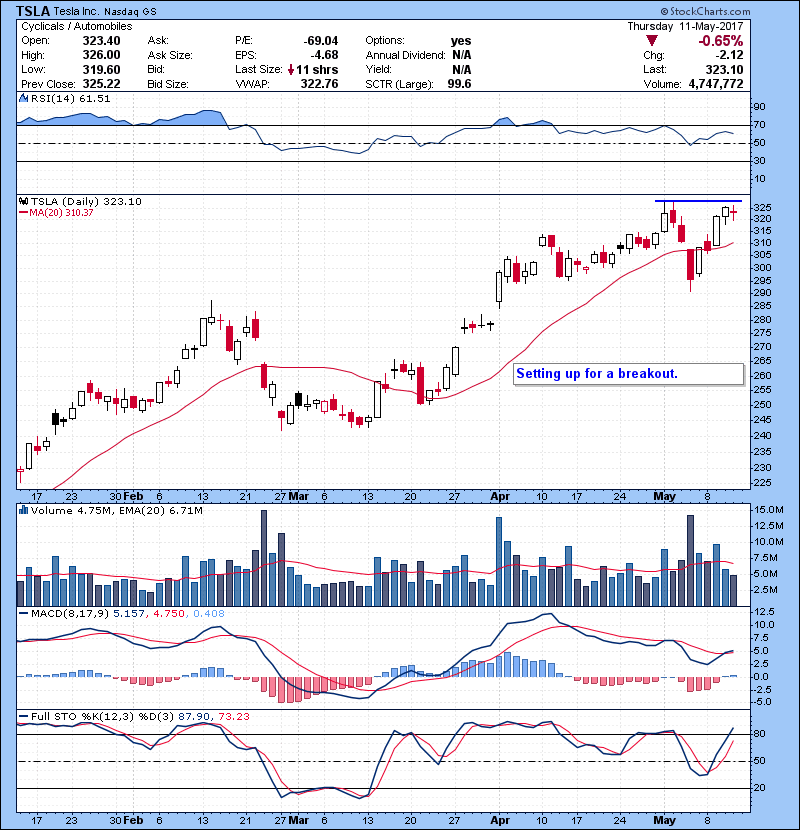This screenshot has height=830, width=800.
Task: Click the 90 level label on the RSI axis
Action: 759,107
